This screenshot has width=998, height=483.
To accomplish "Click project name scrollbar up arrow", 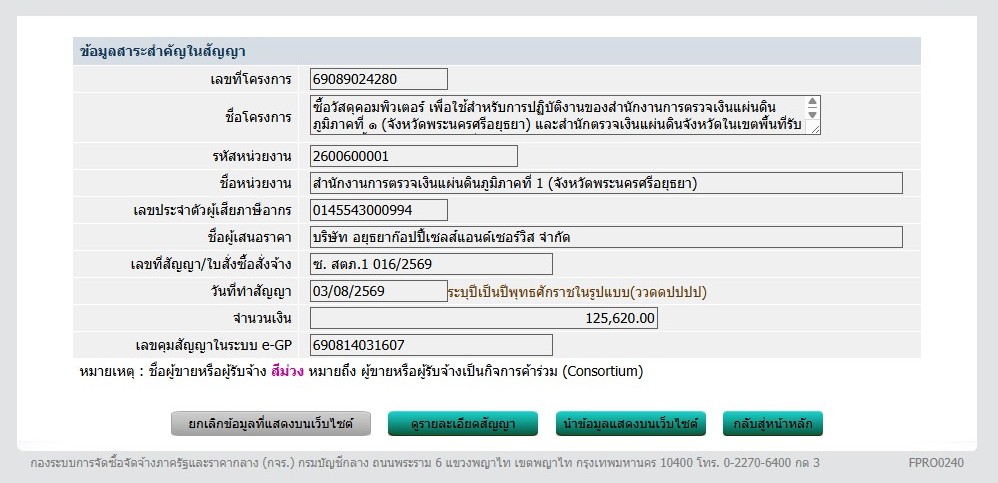I will coord(812,101).
